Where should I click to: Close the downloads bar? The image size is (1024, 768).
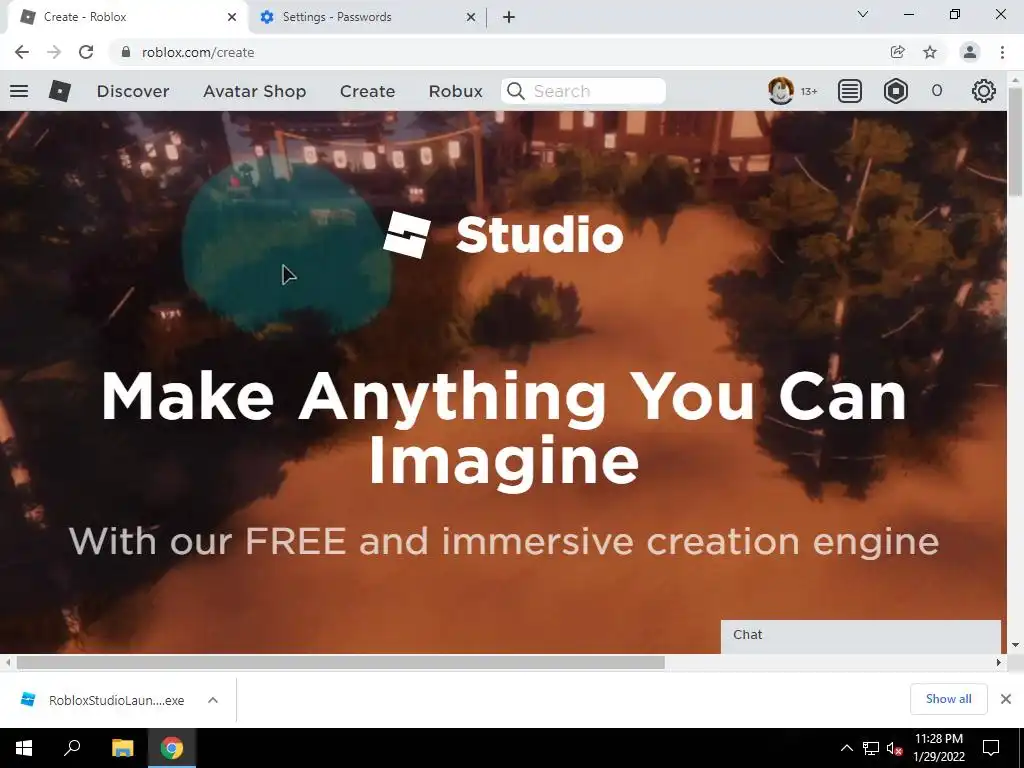pyautogui.click(x=1006, y=699)
